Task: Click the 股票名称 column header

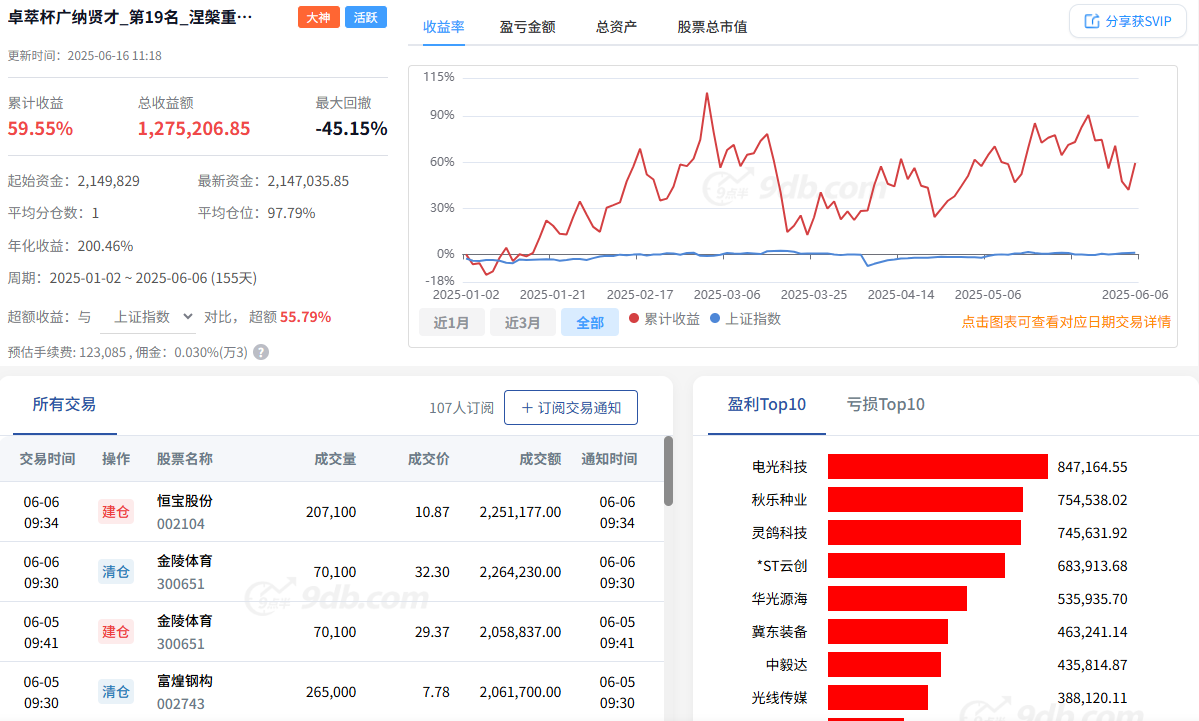Action: pos(184,459)
